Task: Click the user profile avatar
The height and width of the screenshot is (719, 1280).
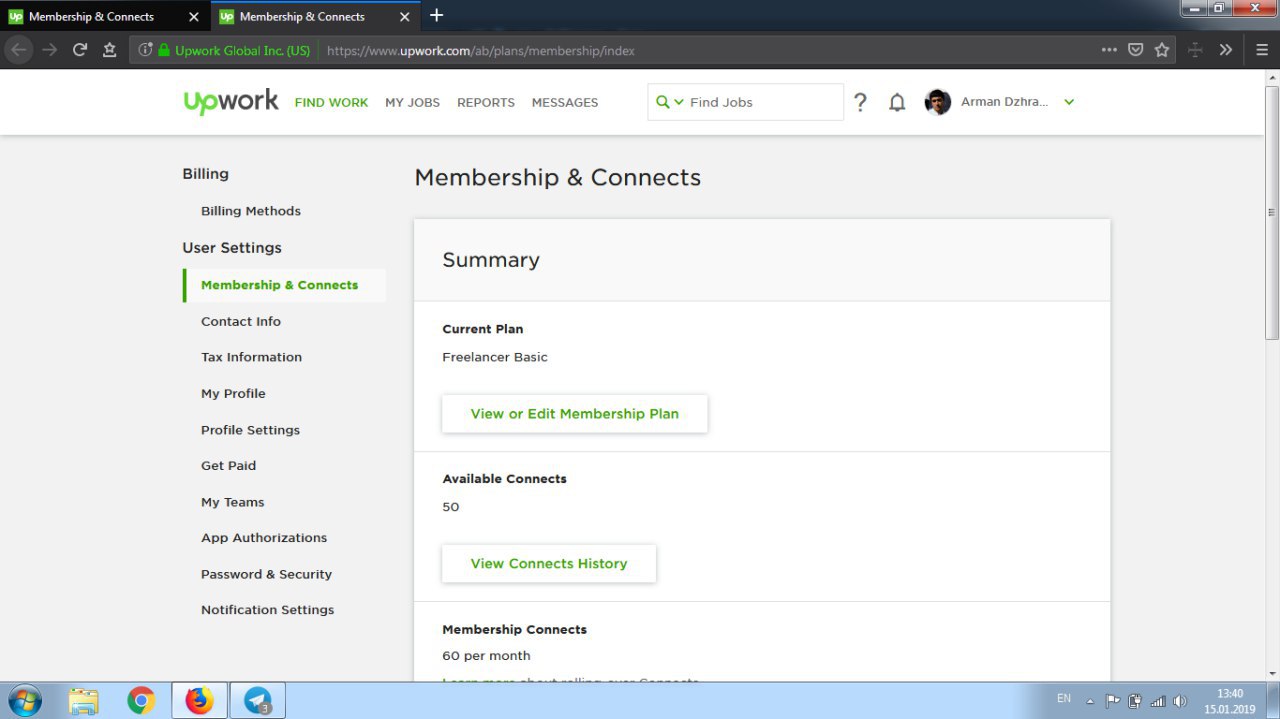Action: (938, 102)
